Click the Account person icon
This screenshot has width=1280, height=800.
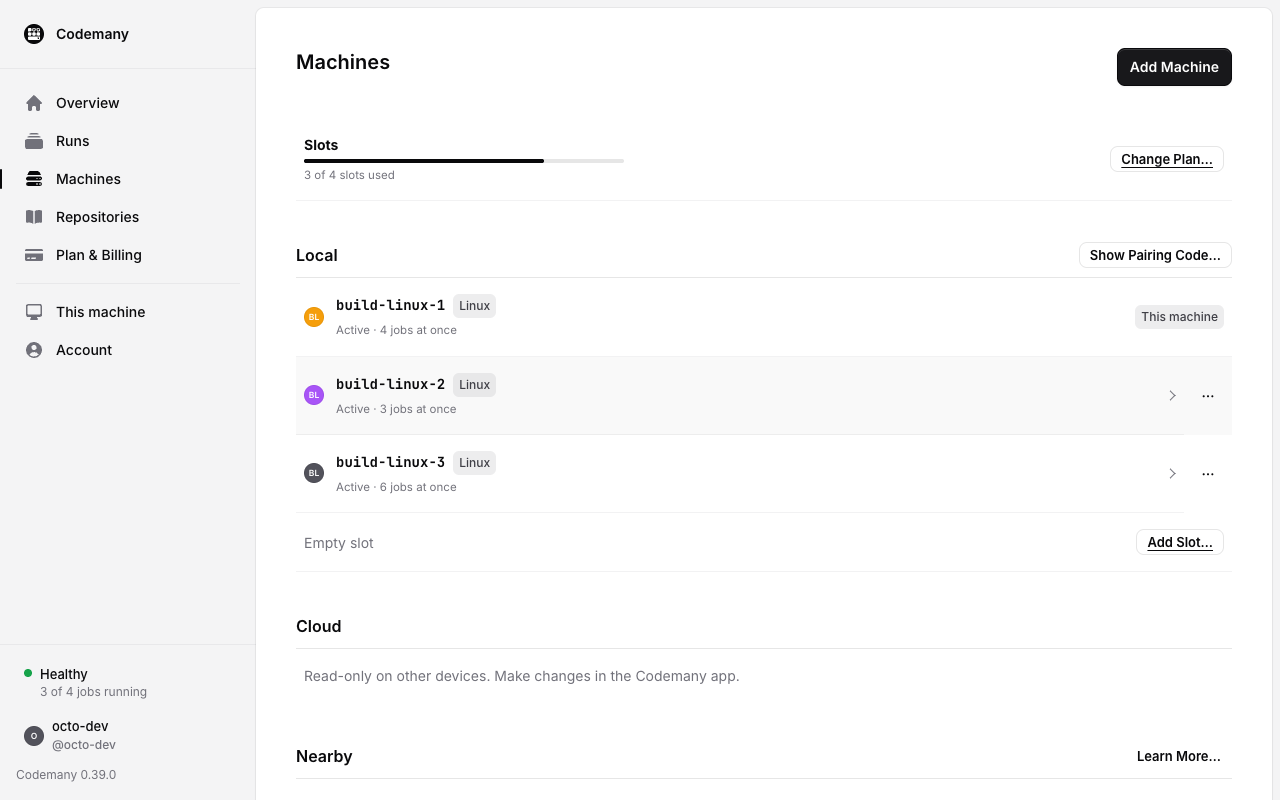click(x=34, y=350)
